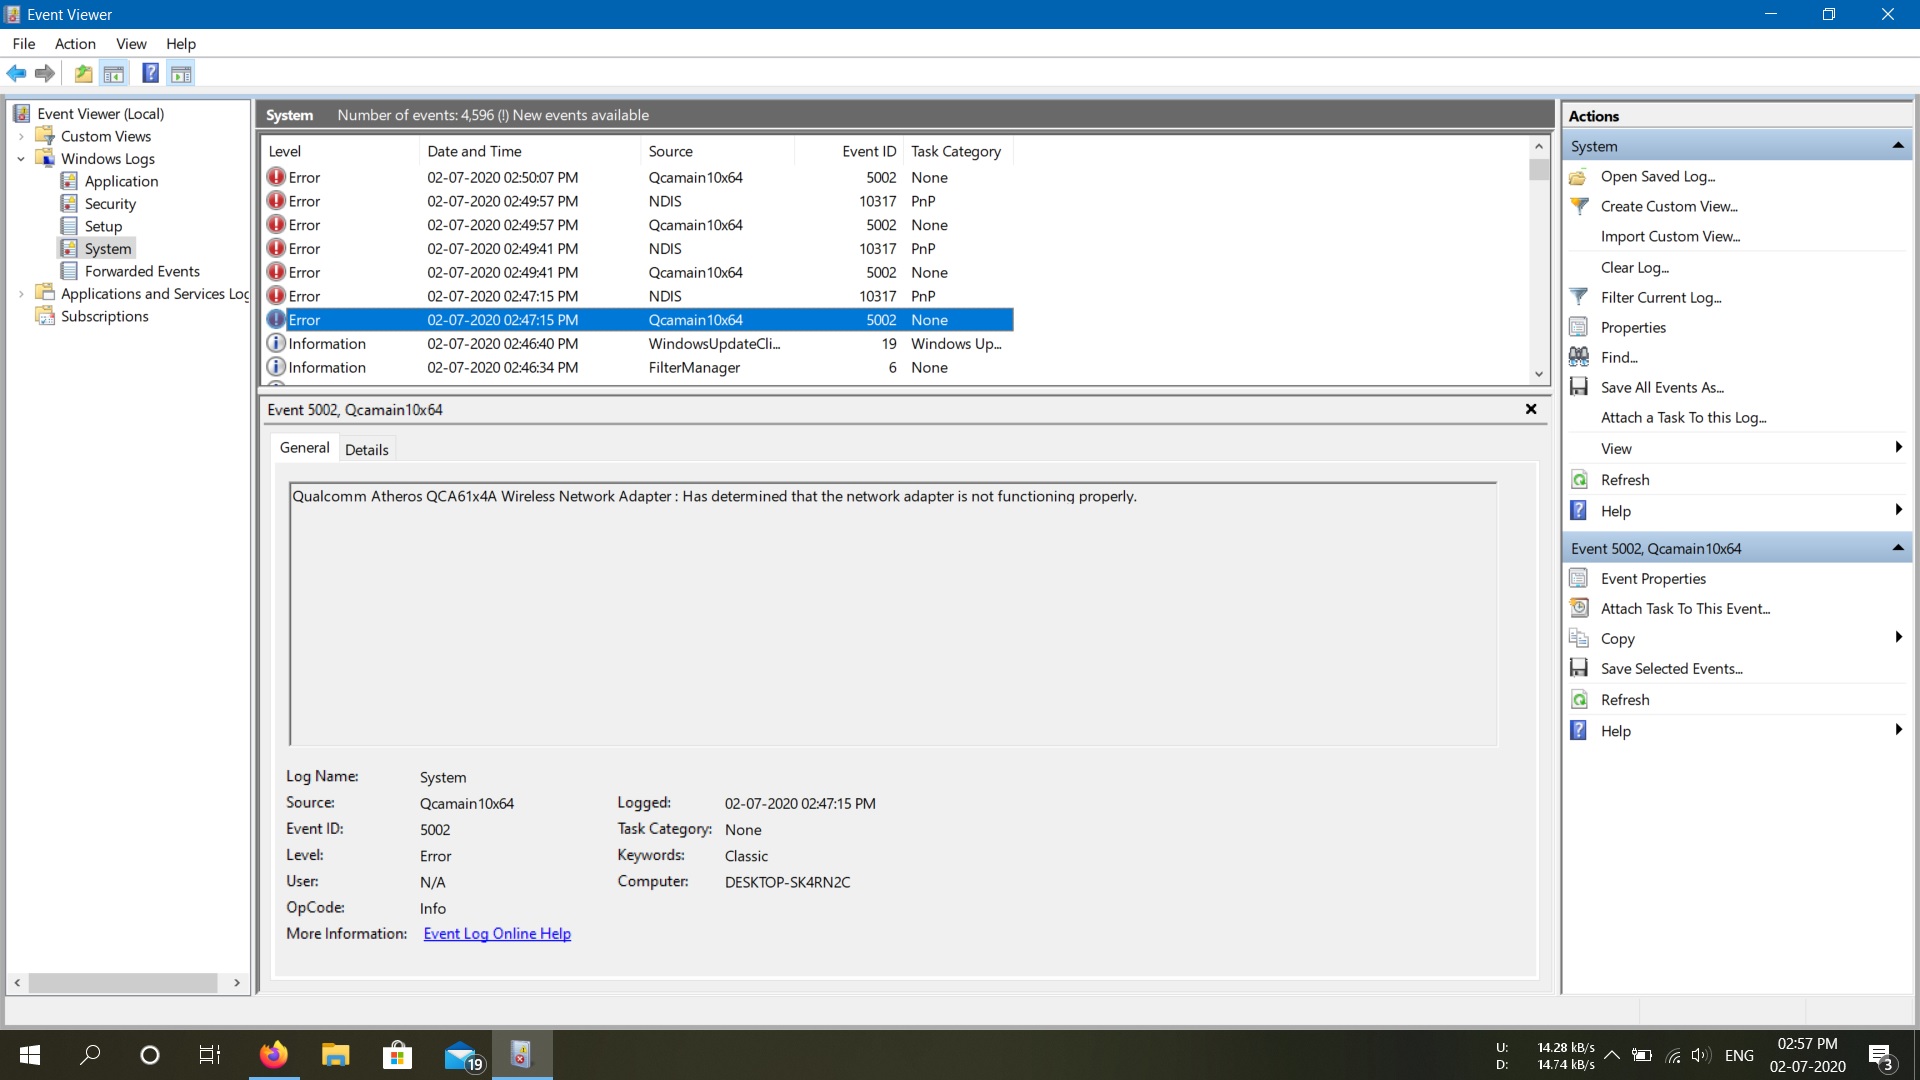This screenshot has width=1920, height=1080.
Task: Click the Save Selected Events floppy icon
Action: tap(1579, 668)
